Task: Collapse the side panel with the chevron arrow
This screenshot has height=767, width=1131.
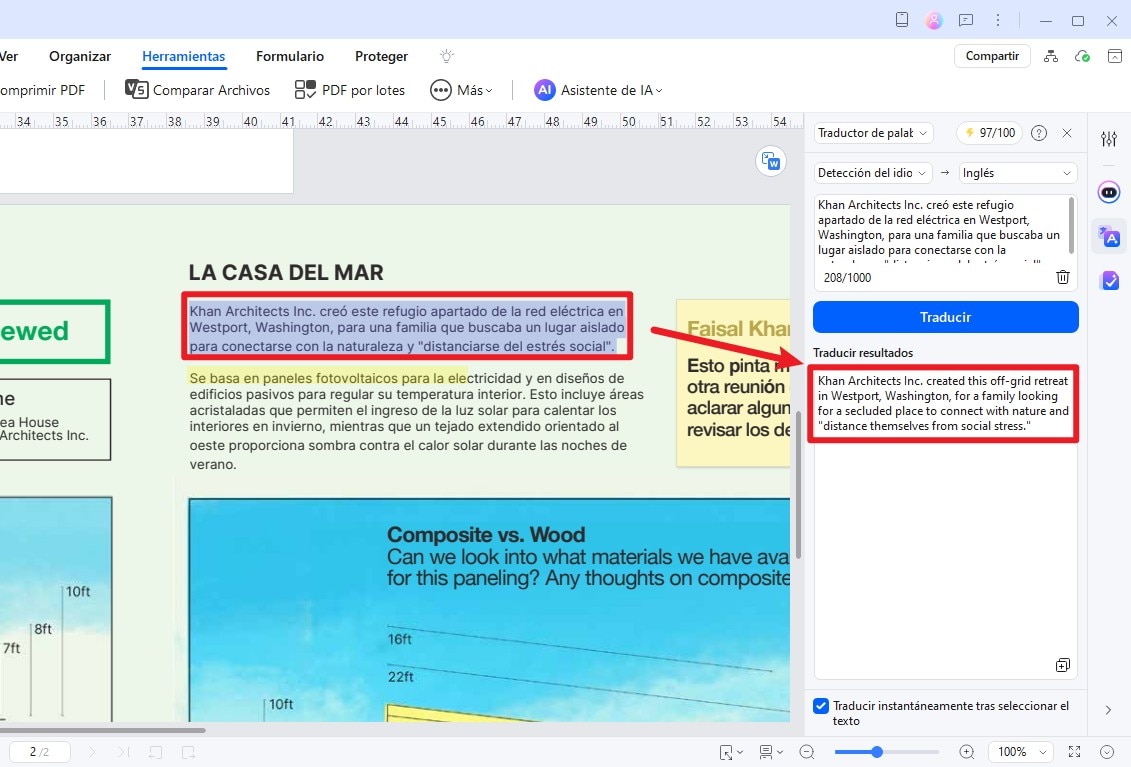Action: [1109, 710]
